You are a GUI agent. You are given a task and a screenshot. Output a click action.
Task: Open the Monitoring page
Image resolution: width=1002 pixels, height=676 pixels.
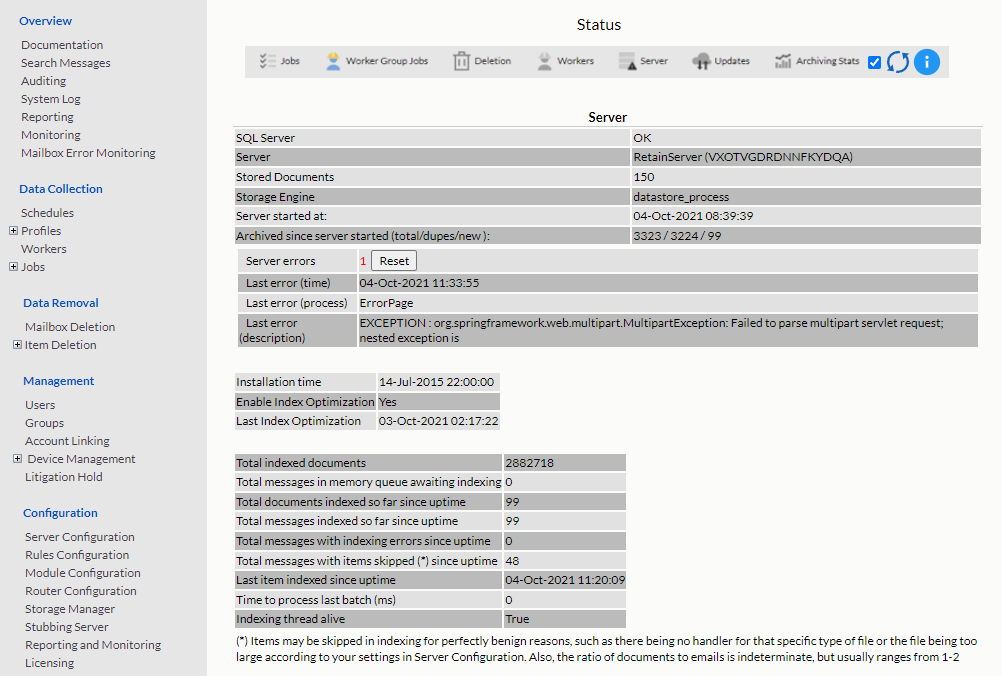click(x=50, y=135)
